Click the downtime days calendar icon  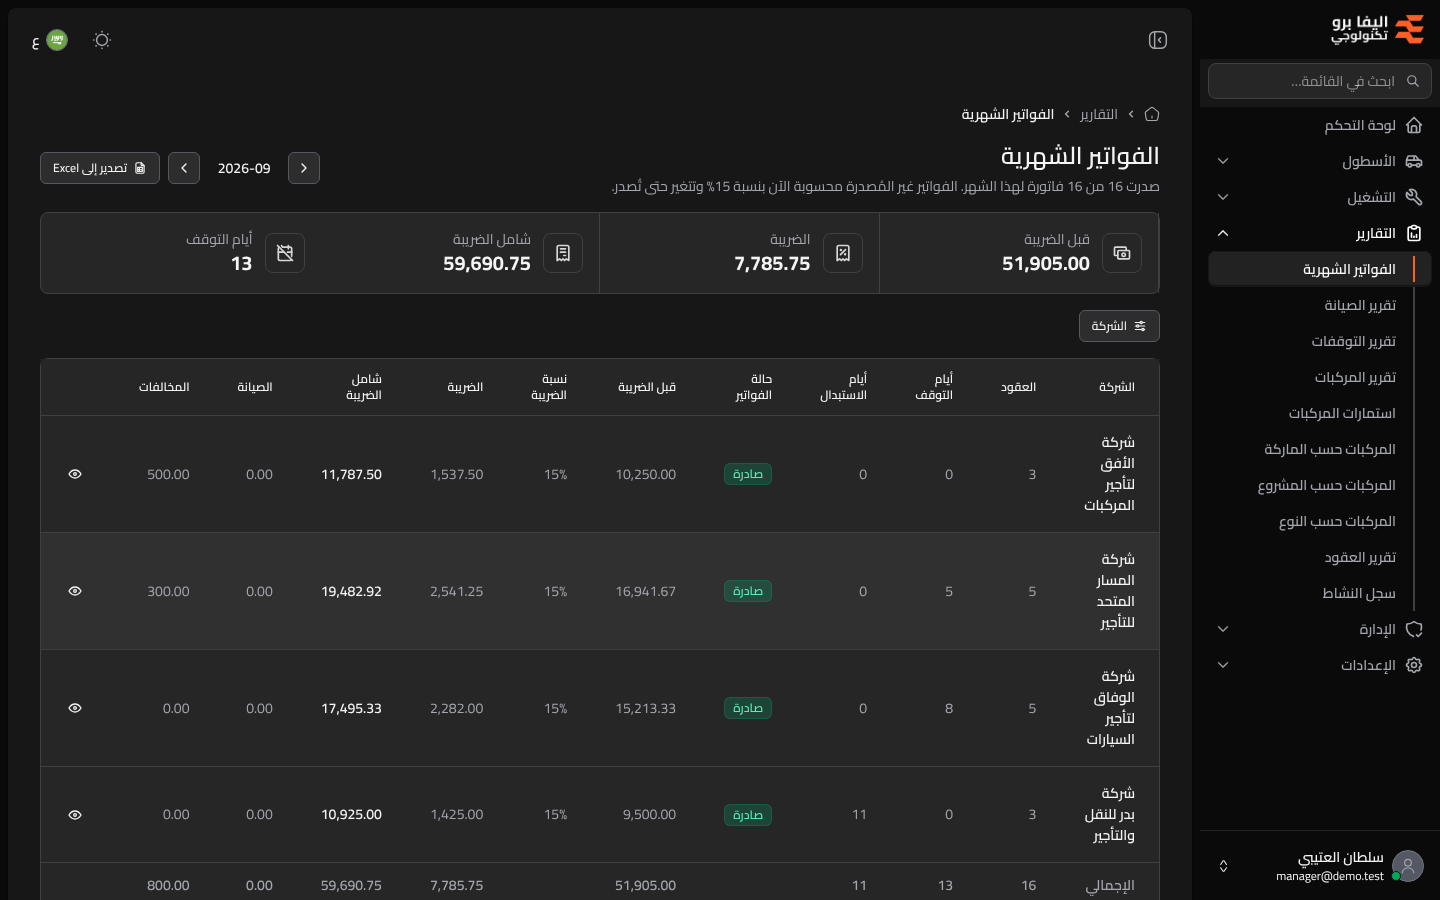pos(285,253)
